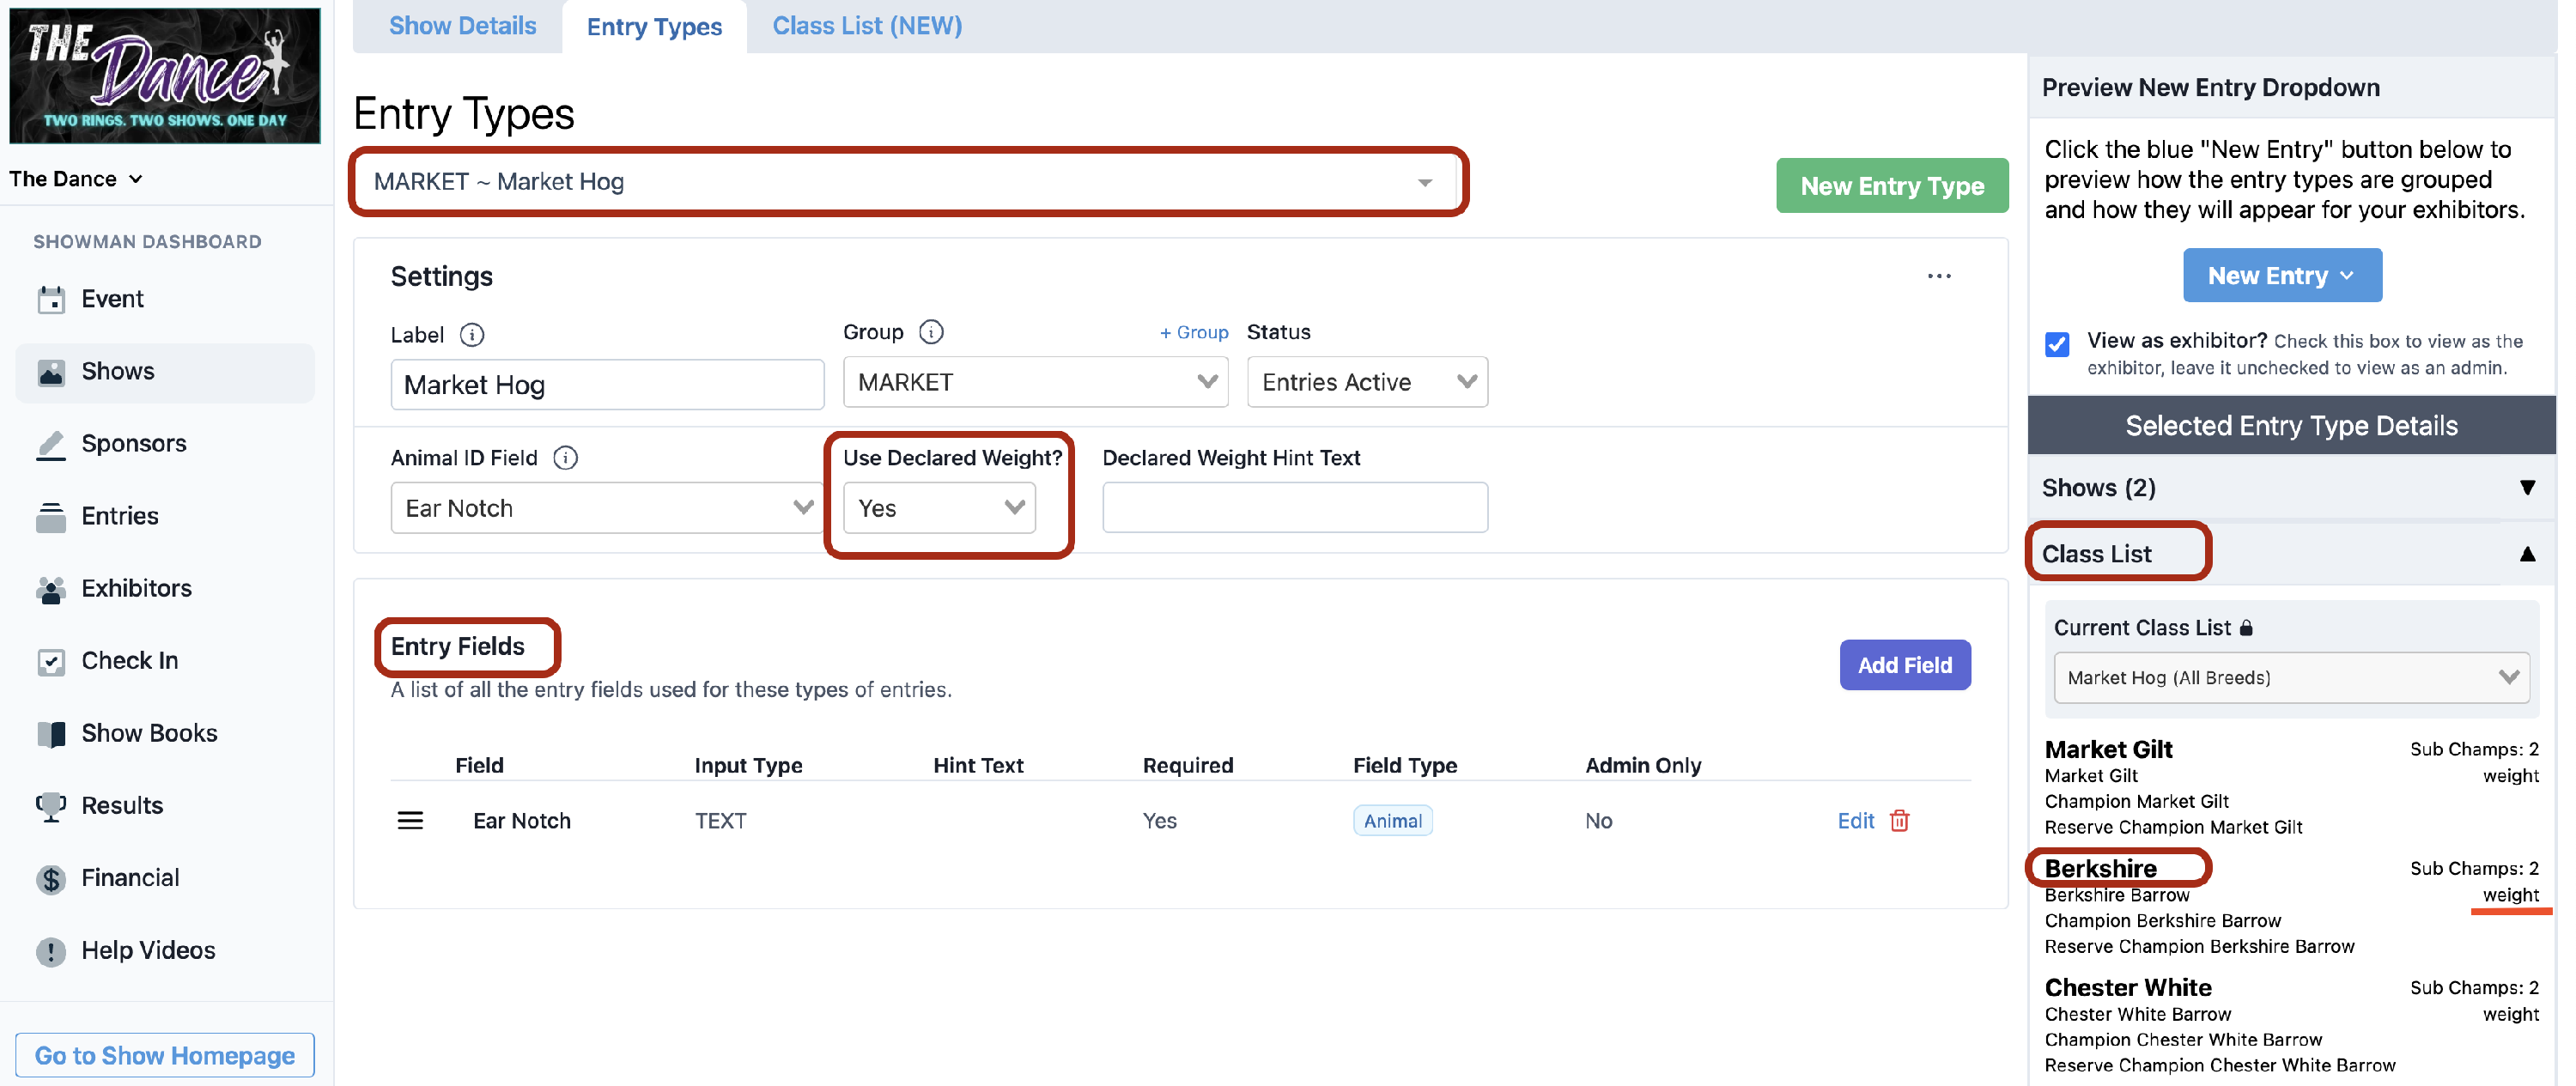Click the Event calendar icon in sidebar
Viewport: 2576px width, 1086px height.
(x=51, y=299)
